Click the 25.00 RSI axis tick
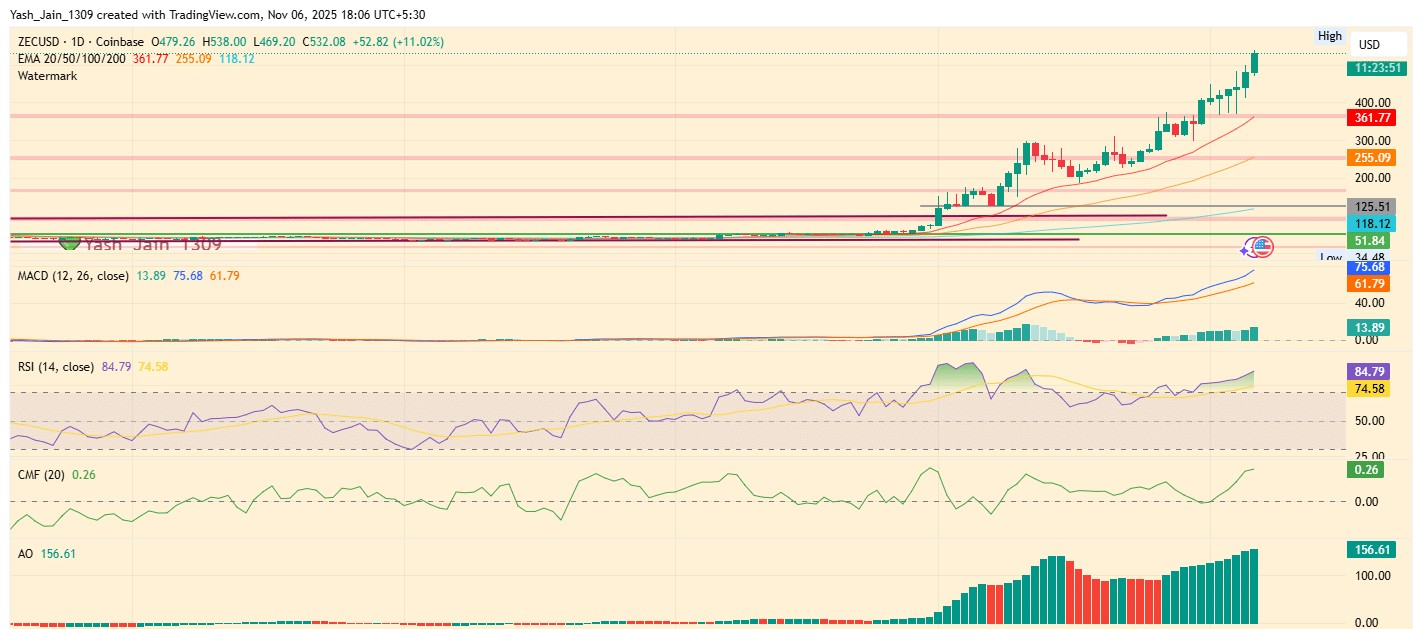 coord(1369,456)
